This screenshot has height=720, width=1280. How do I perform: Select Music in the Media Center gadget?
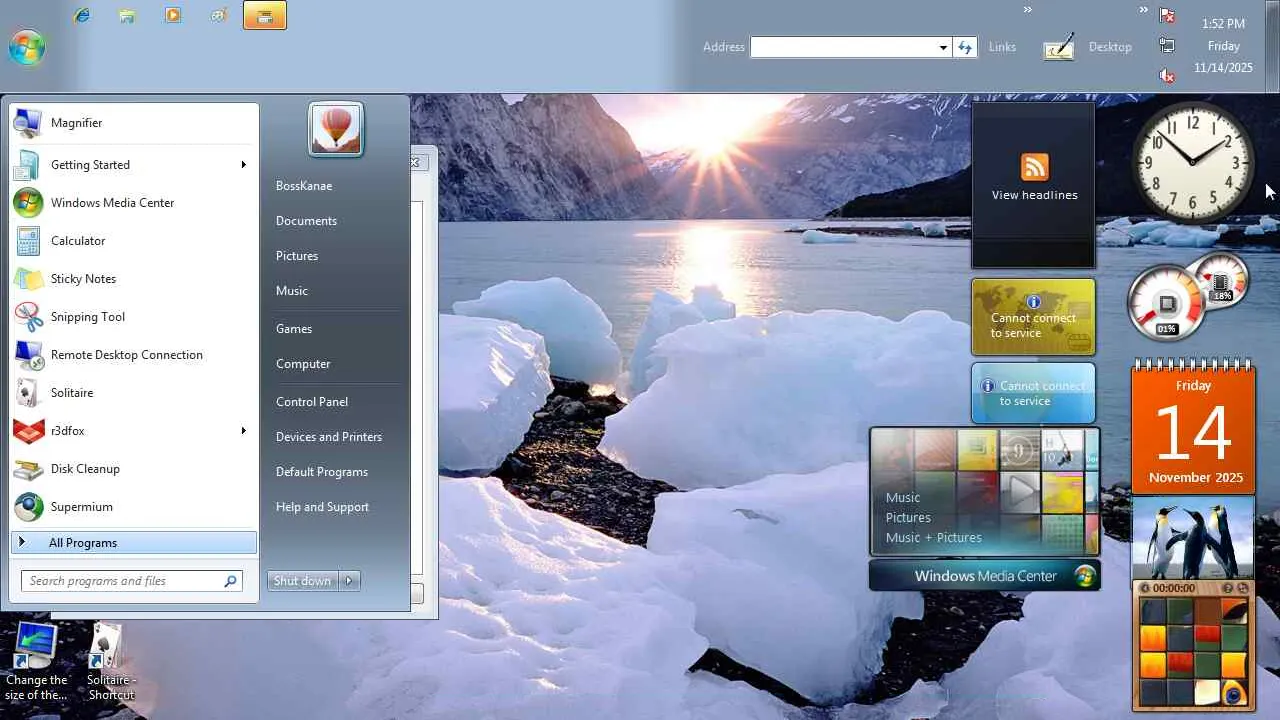tap(903, 498)
